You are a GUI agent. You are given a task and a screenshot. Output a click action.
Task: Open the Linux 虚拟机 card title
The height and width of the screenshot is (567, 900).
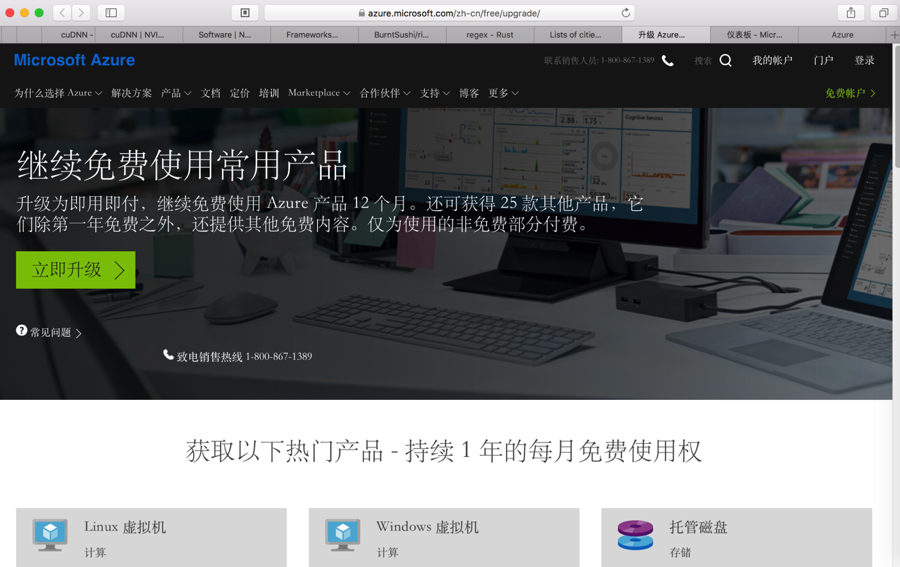point(125,527)
